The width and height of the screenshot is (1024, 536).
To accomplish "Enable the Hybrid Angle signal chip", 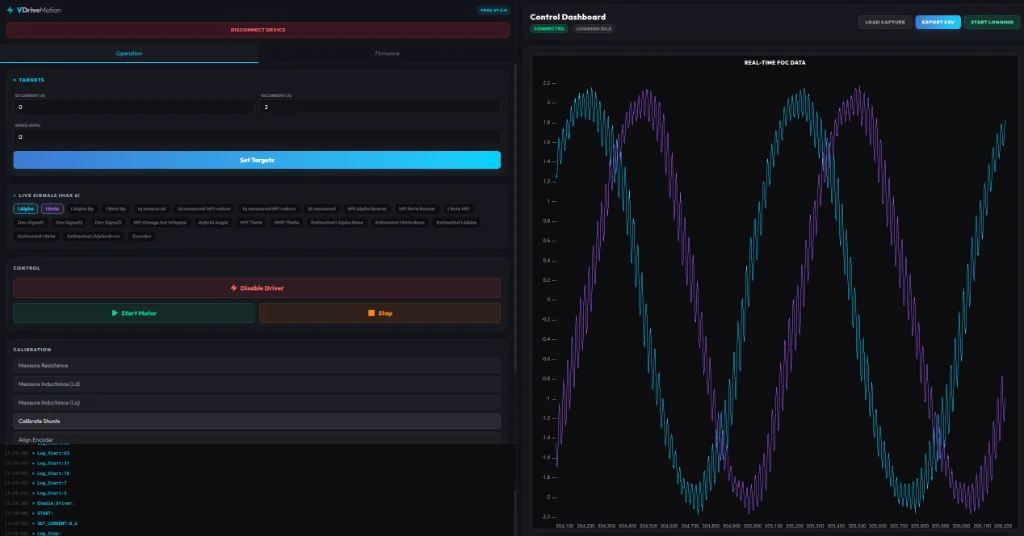I will tap(213, 223).
